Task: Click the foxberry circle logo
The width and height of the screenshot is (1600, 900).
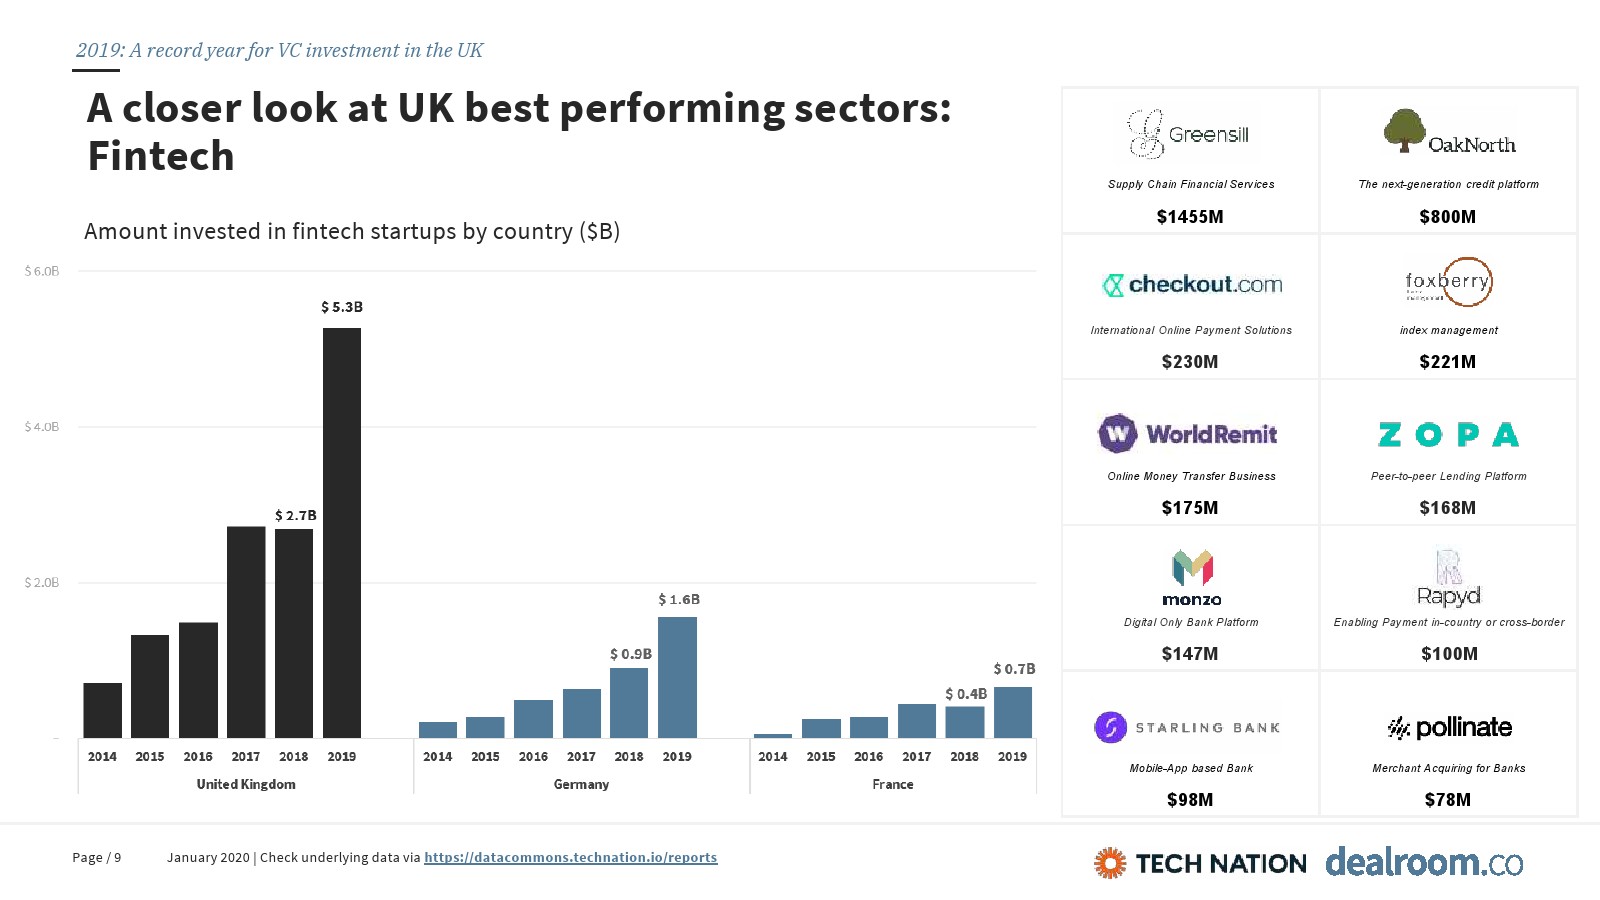Action: click(1449, 283)
